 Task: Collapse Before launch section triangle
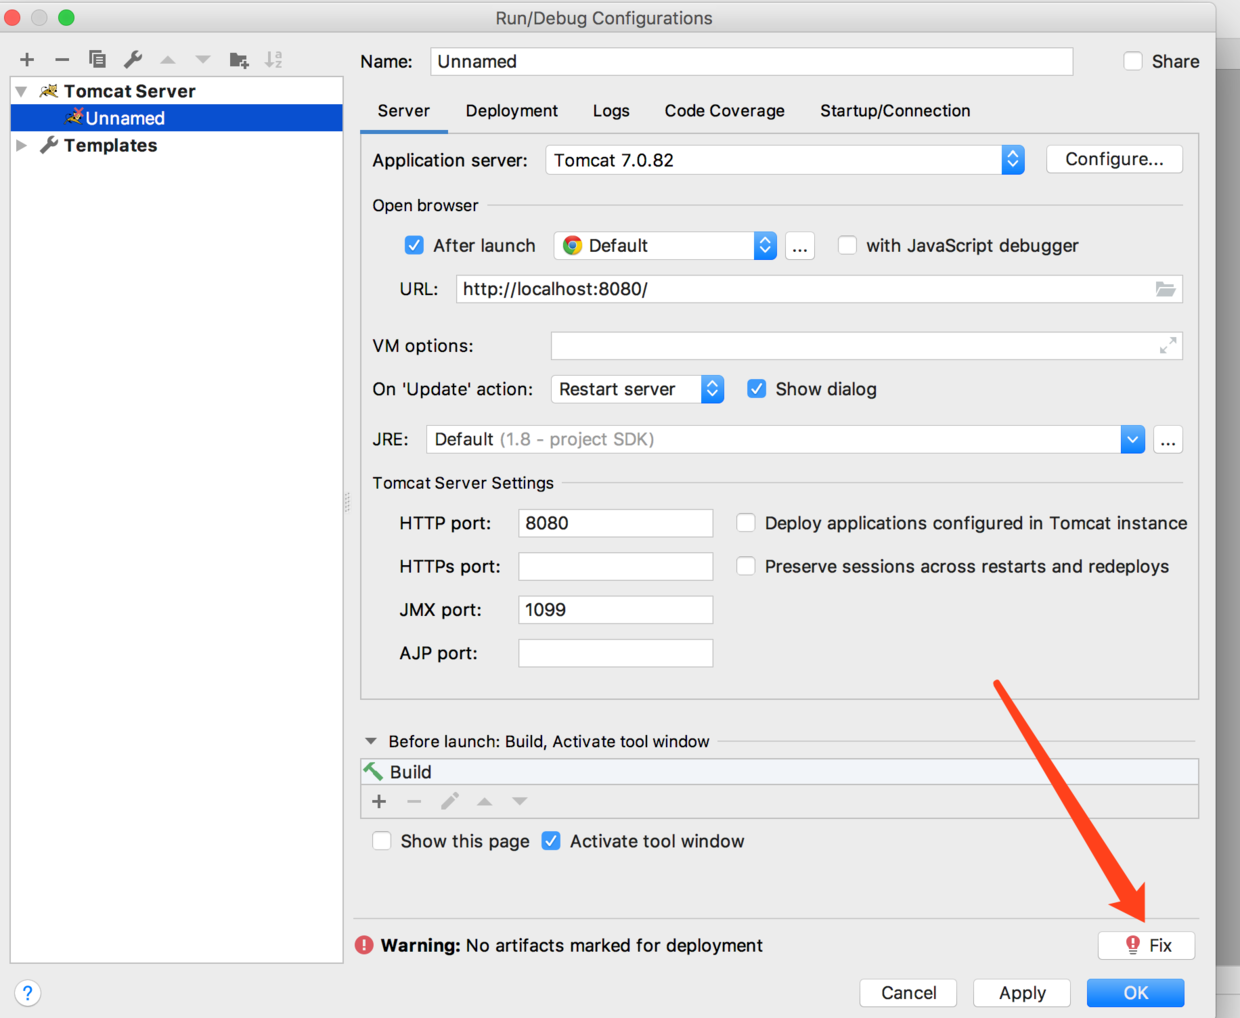click(371, 741)
